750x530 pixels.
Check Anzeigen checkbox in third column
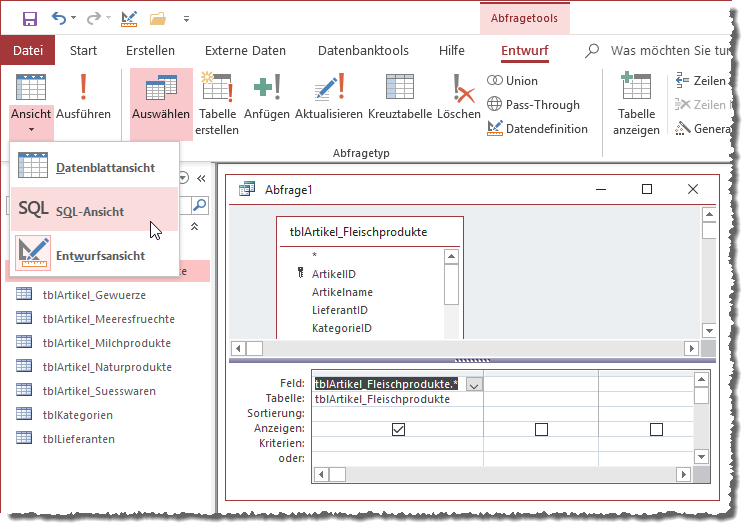(x=656, y=429)
